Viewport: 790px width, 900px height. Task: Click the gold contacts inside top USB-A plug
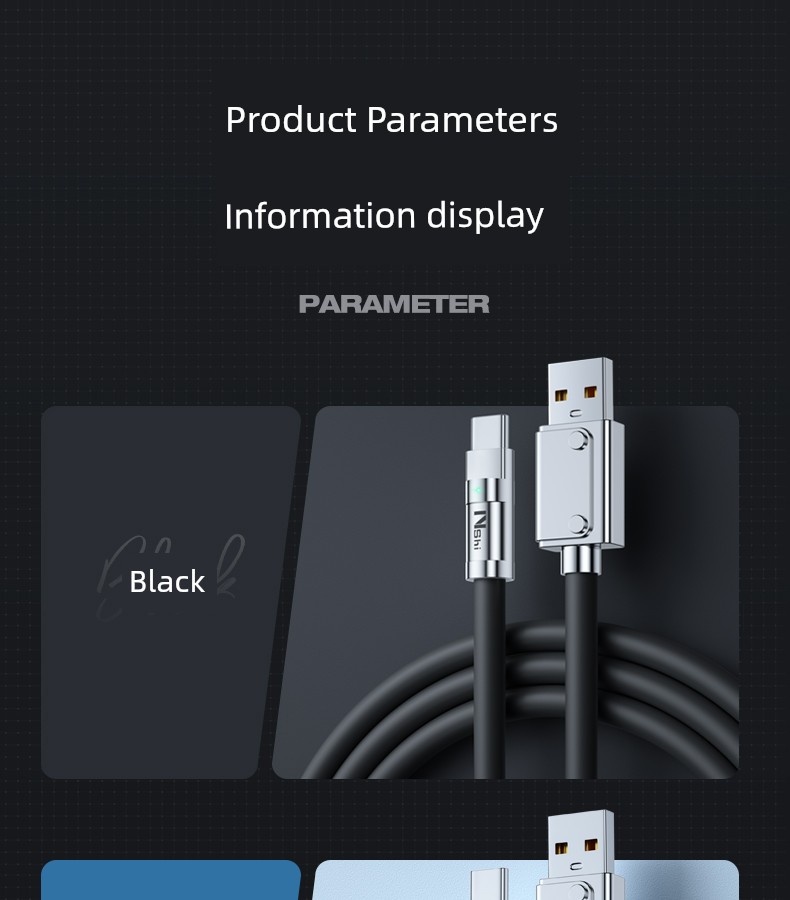click(576, 394)
